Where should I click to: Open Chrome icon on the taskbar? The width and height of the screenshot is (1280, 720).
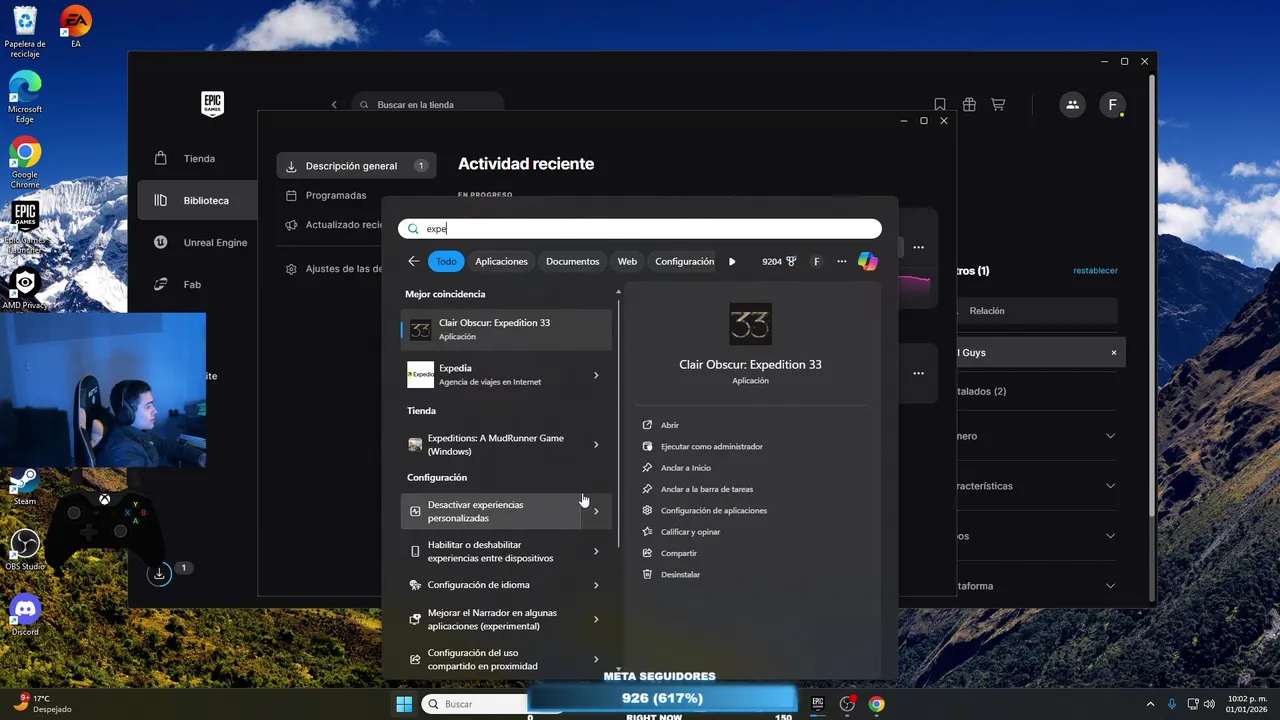click(x=876, y=704)
